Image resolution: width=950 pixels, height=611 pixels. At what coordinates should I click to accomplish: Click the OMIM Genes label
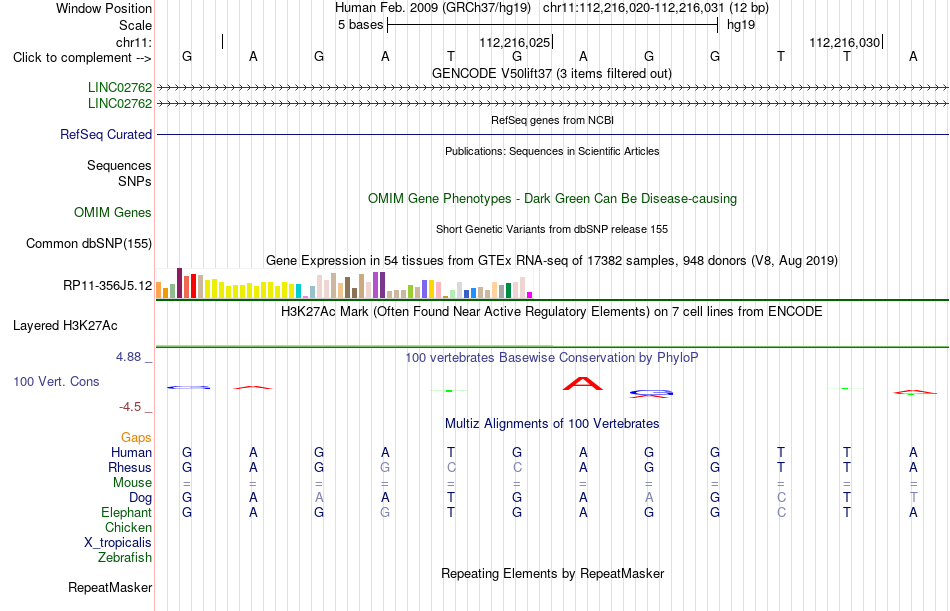point(113,212)
